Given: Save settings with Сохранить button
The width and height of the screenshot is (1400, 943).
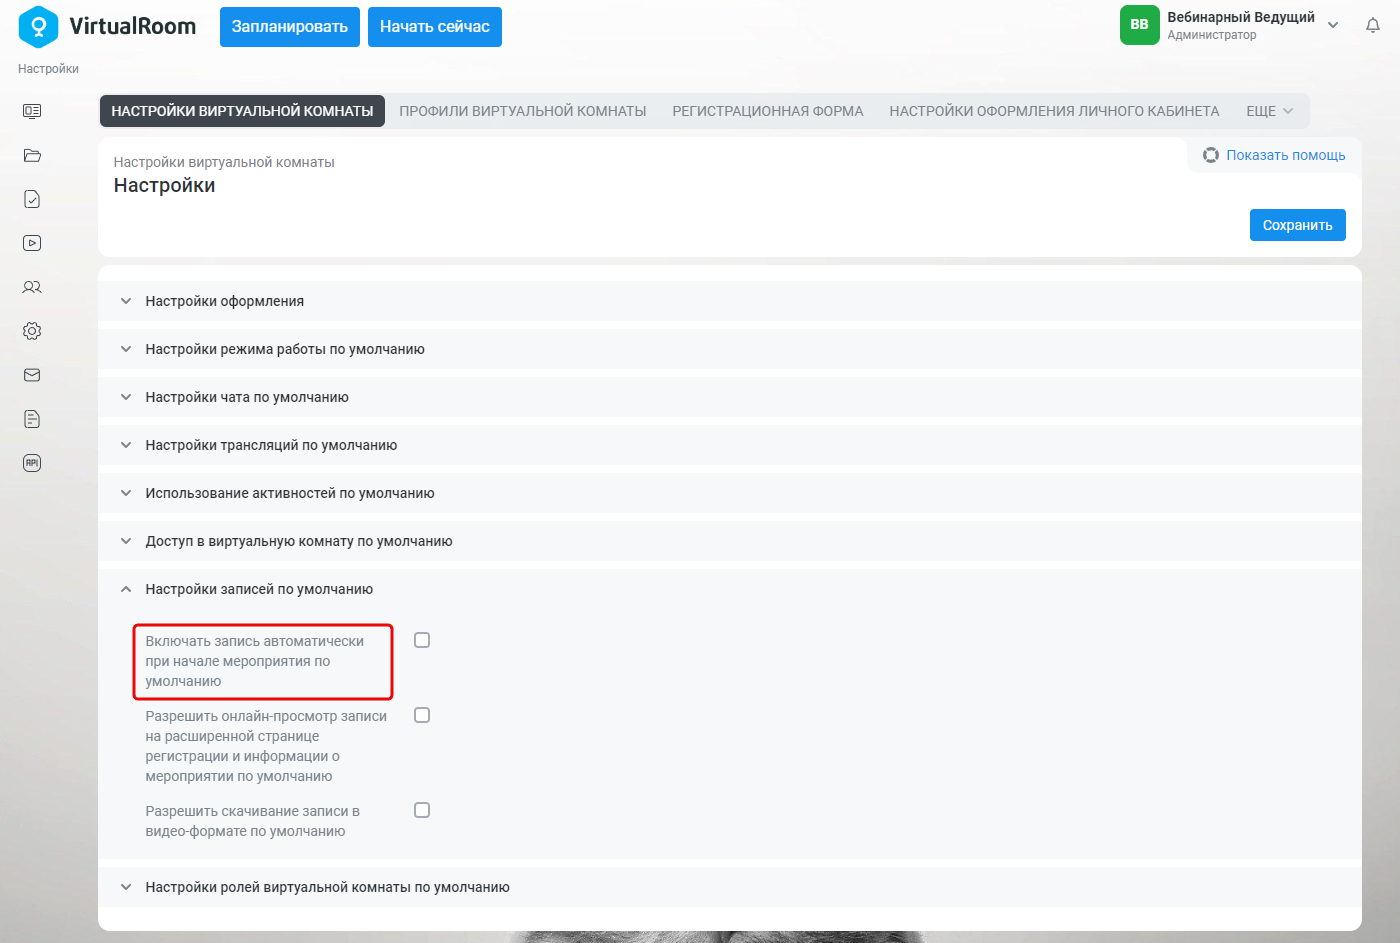Looking at the screenshot, I should click(x=1298, y=225).
